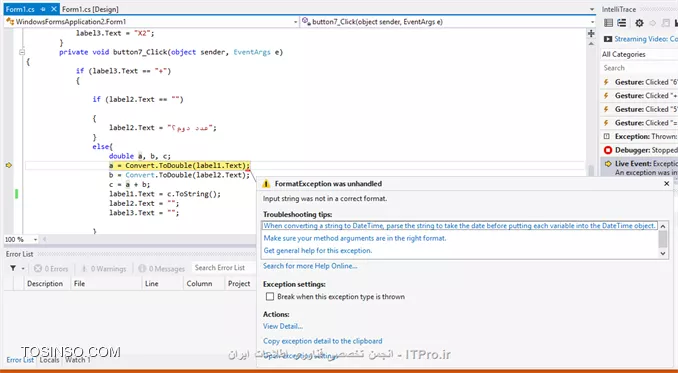Close the FormatException popup

(x=666, y=184)
